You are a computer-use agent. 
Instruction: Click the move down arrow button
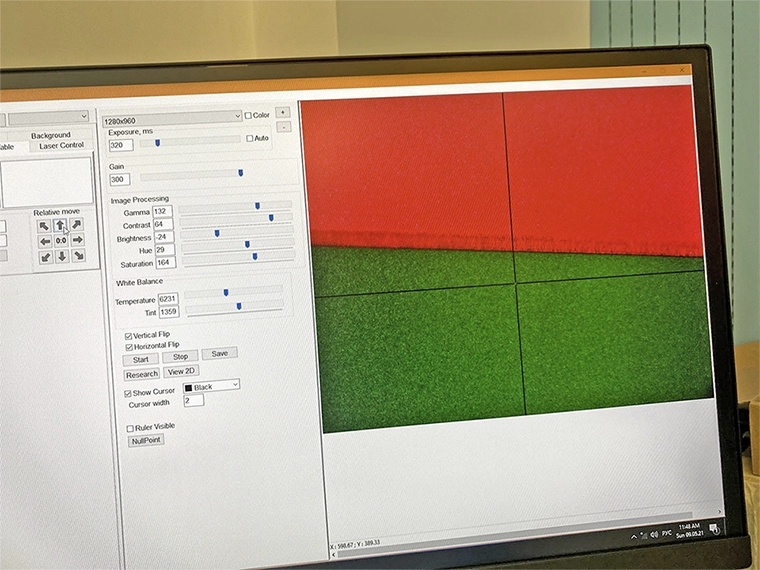[x=61, y=256]
